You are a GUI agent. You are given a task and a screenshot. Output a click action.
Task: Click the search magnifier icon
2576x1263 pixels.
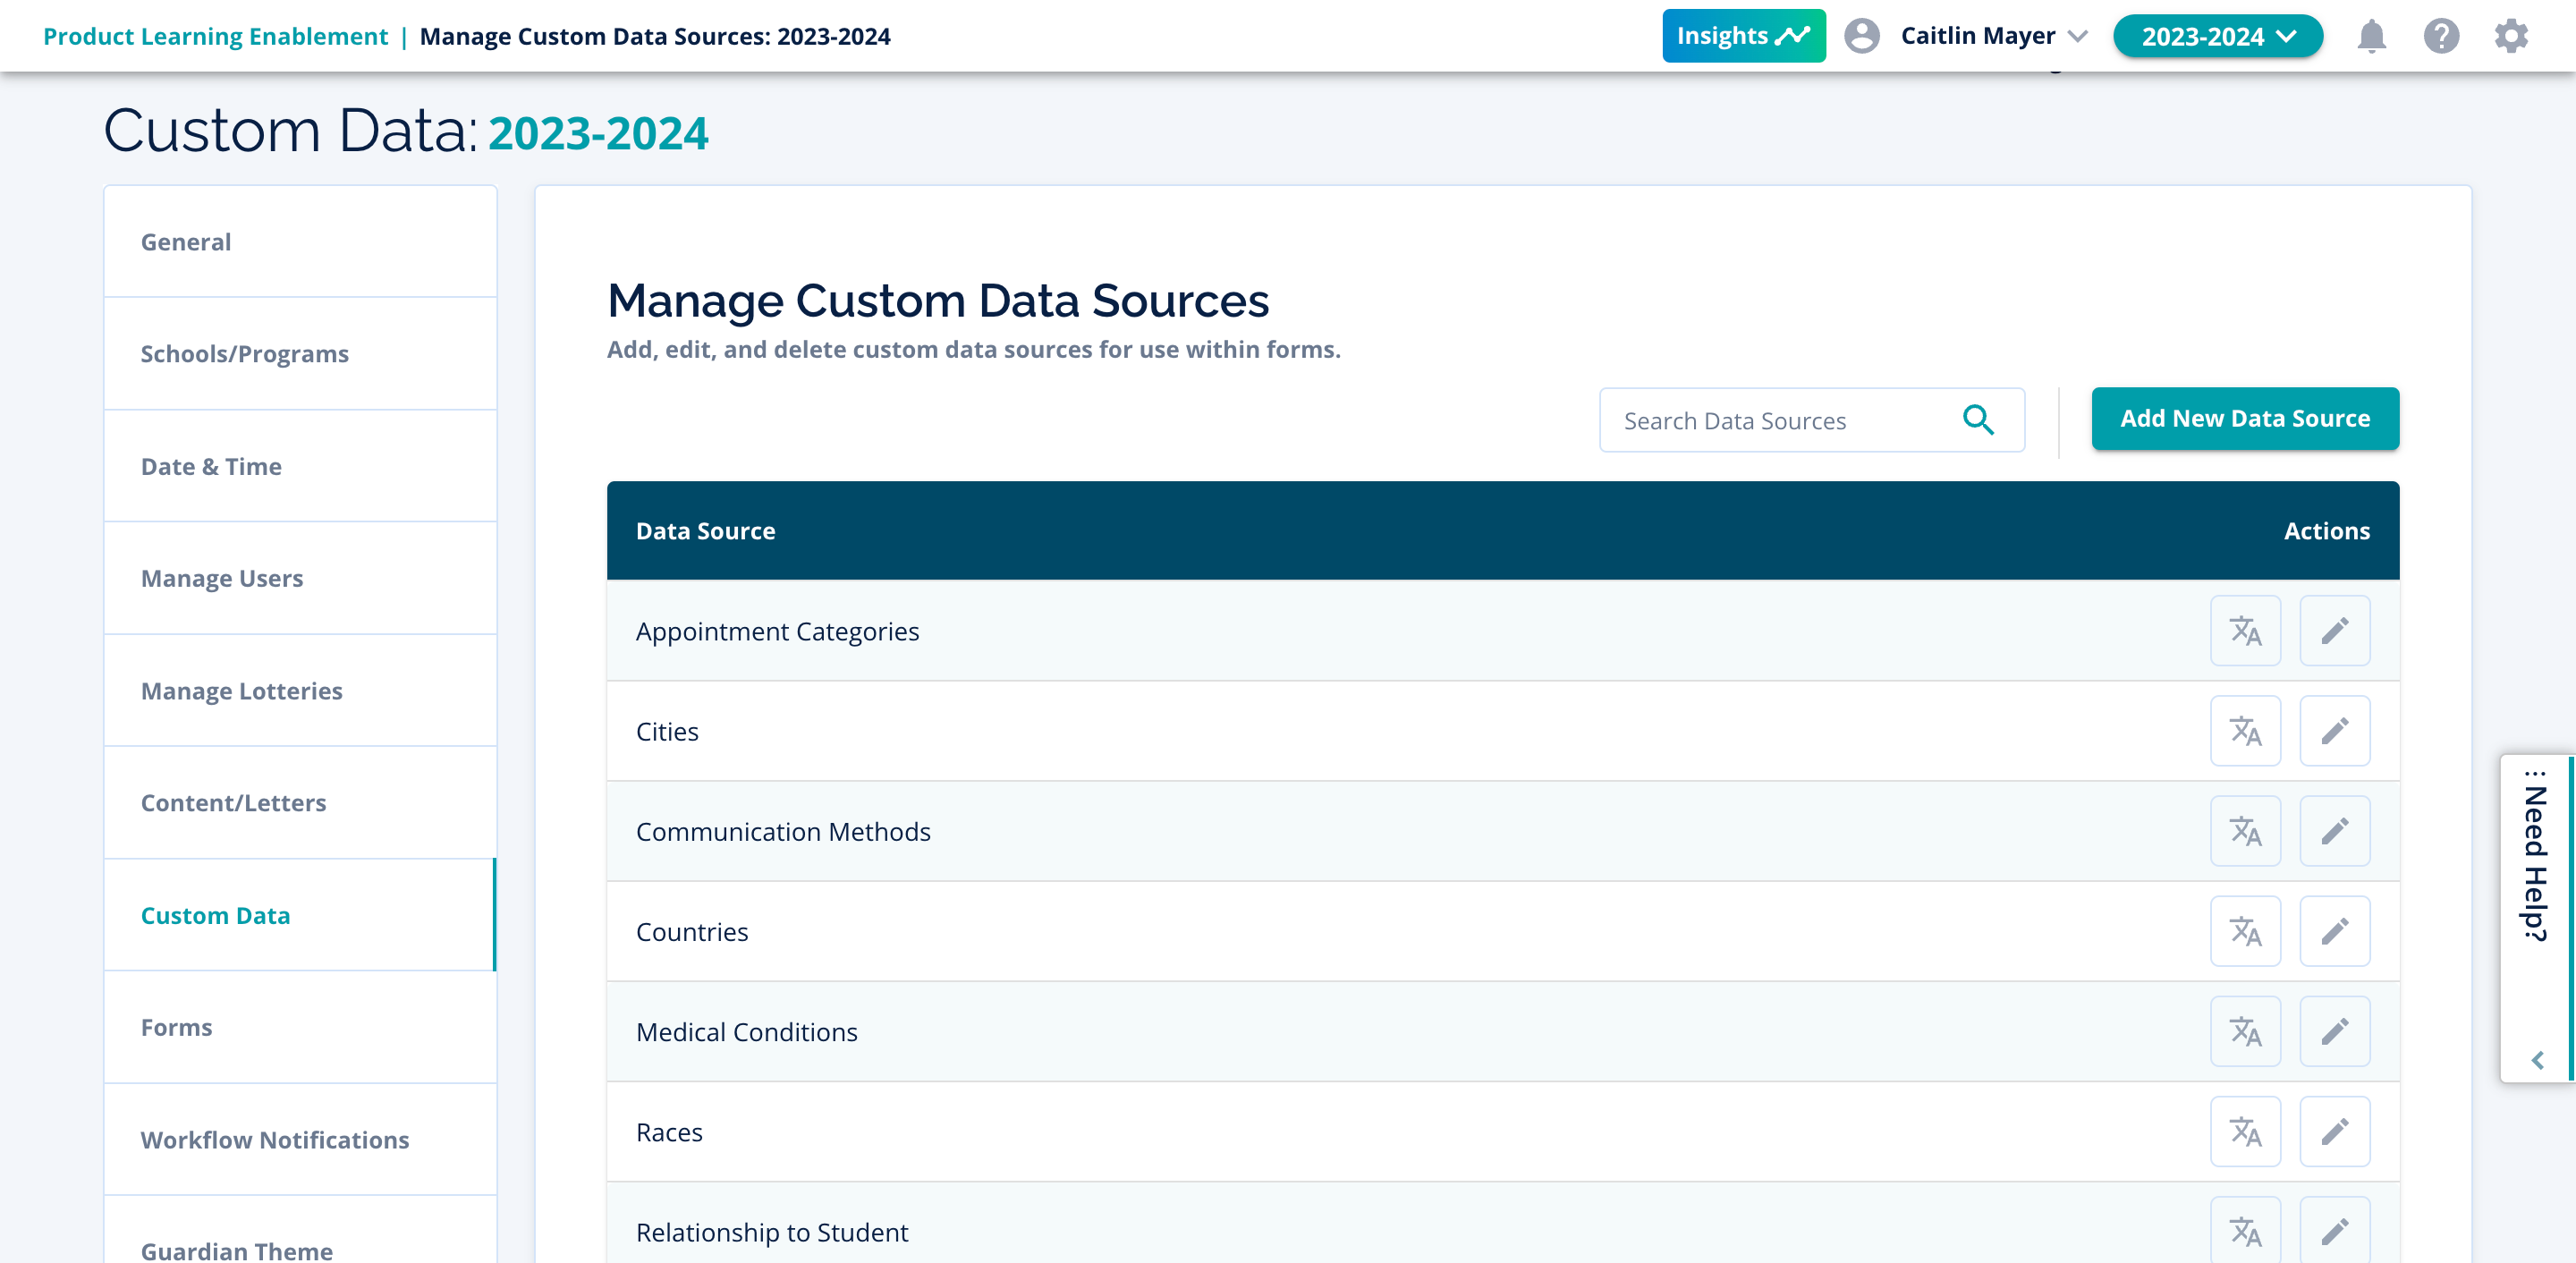click(1977, 420)
